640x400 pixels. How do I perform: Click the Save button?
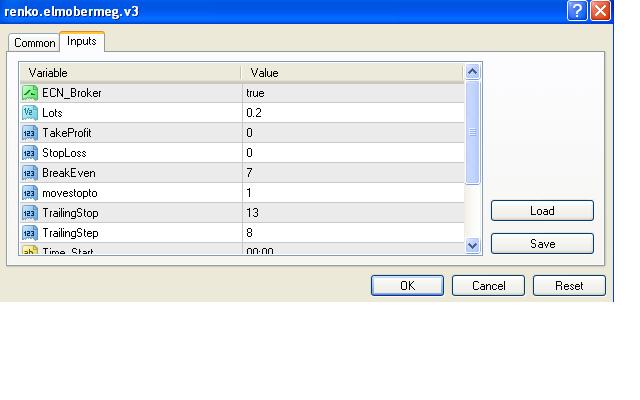tap(542, 244)
